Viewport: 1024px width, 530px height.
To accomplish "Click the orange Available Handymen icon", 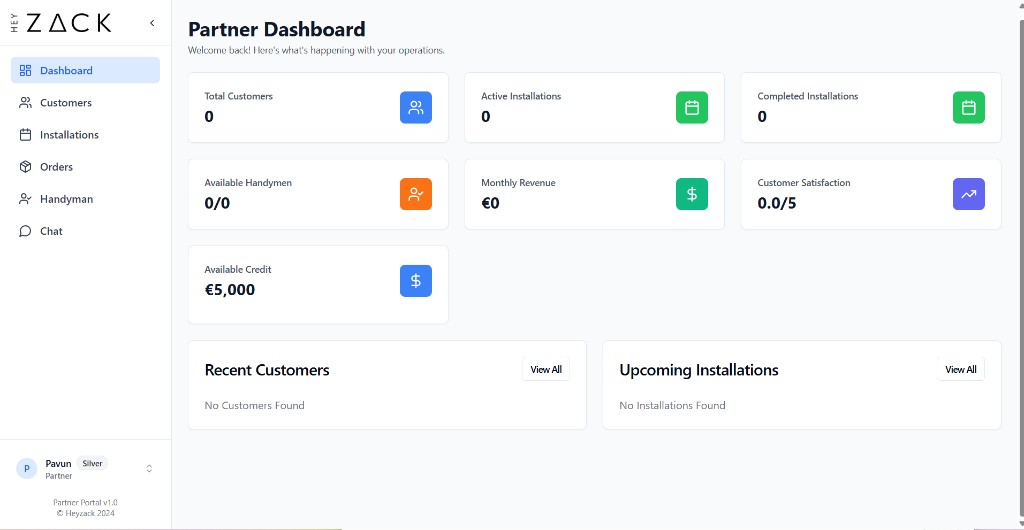I will pyautogui.click(x=416, y=194).
